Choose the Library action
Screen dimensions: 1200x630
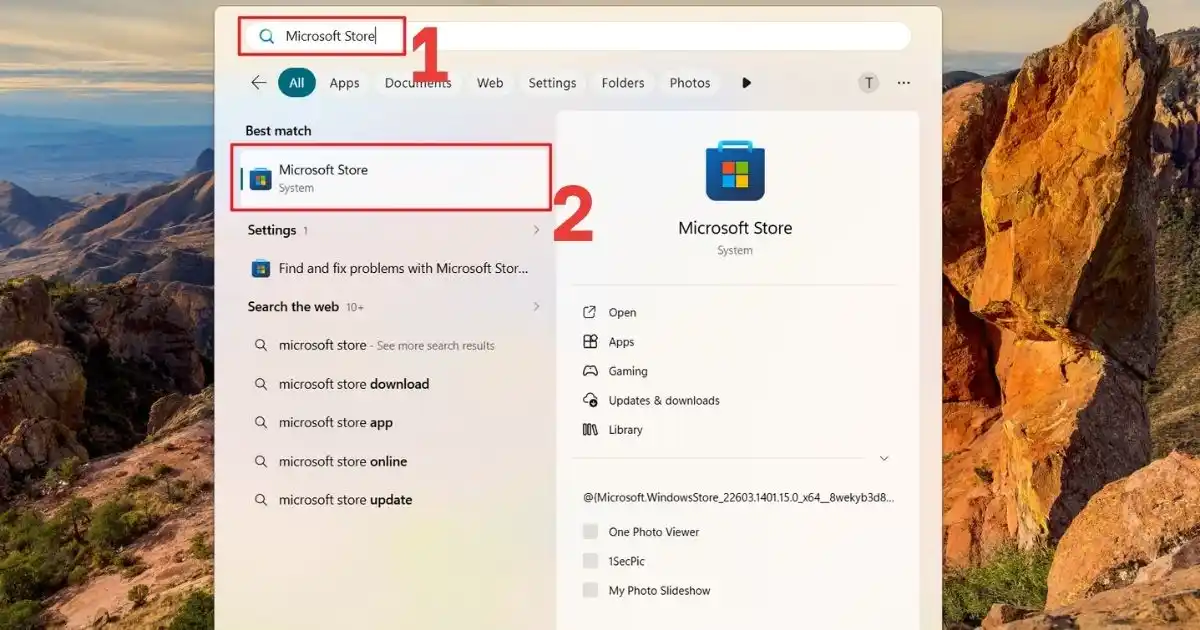coord(625,430)
